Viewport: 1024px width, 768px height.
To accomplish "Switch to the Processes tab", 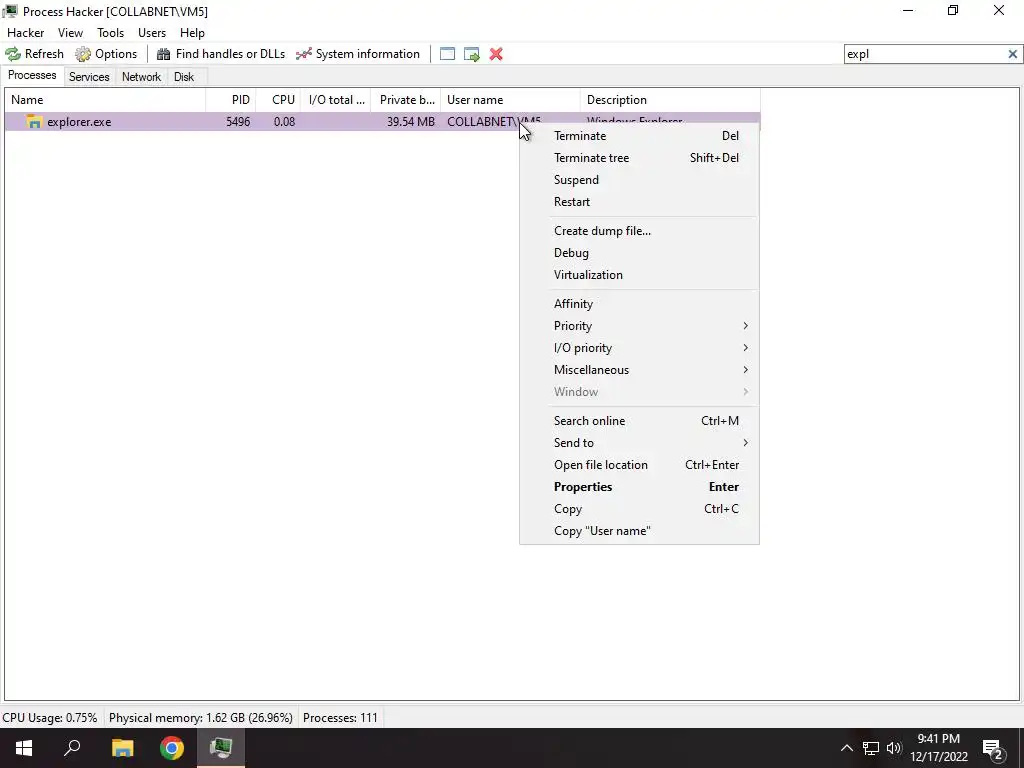I will tap(32, 75).
